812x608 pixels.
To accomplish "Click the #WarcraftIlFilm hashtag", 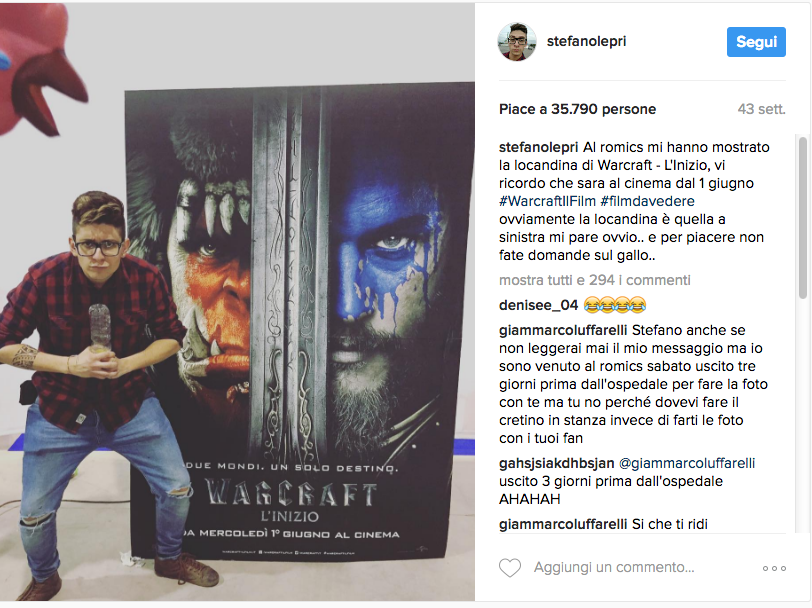I will 547,201.
